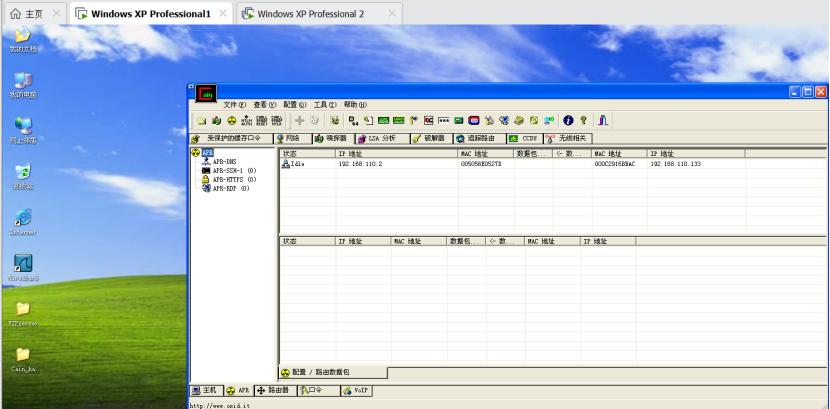830x409 pixels.
Task: Start APR poisoning with the yellow radiation toolbar icon
Action: click(x=231, y=121)
